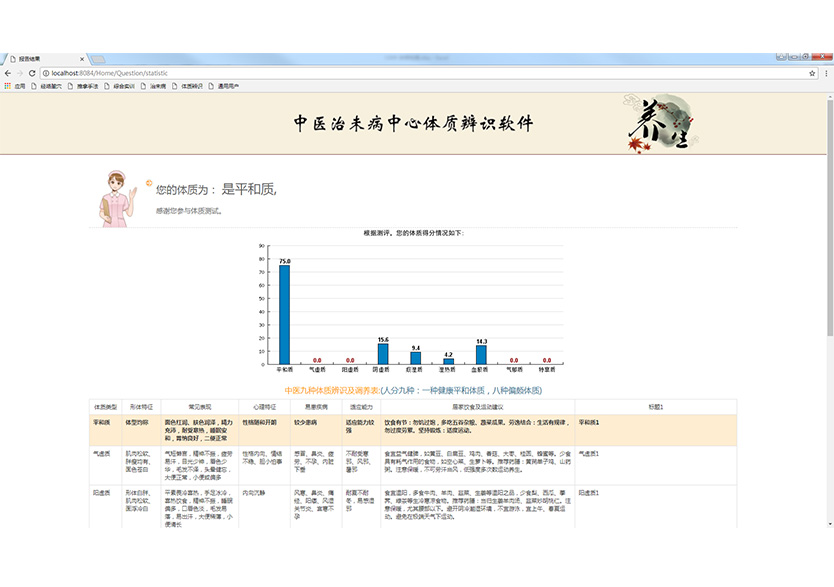Screen dimensions: 834x587
Task: Click the 阴虚质 bar labeled 15.6
Action: coord(383,353)
